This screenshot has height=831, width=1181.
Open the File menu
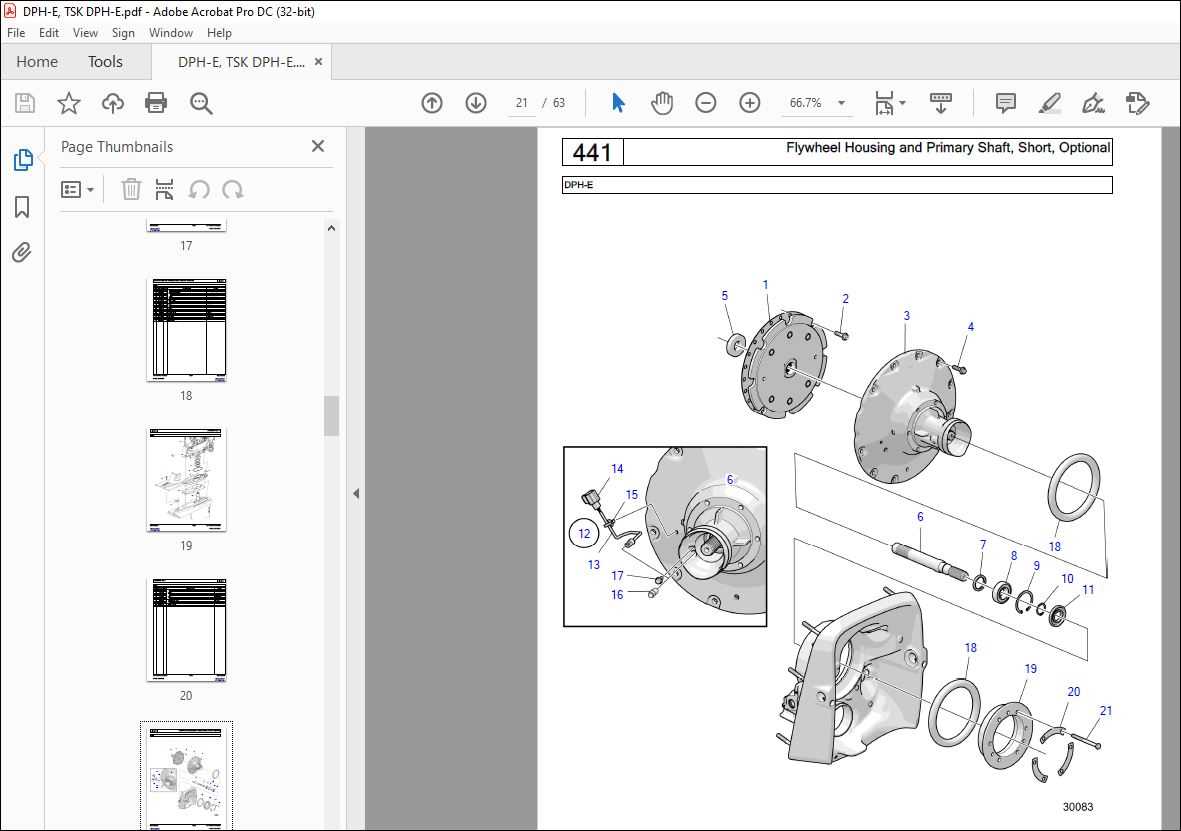tap(16, 33)
